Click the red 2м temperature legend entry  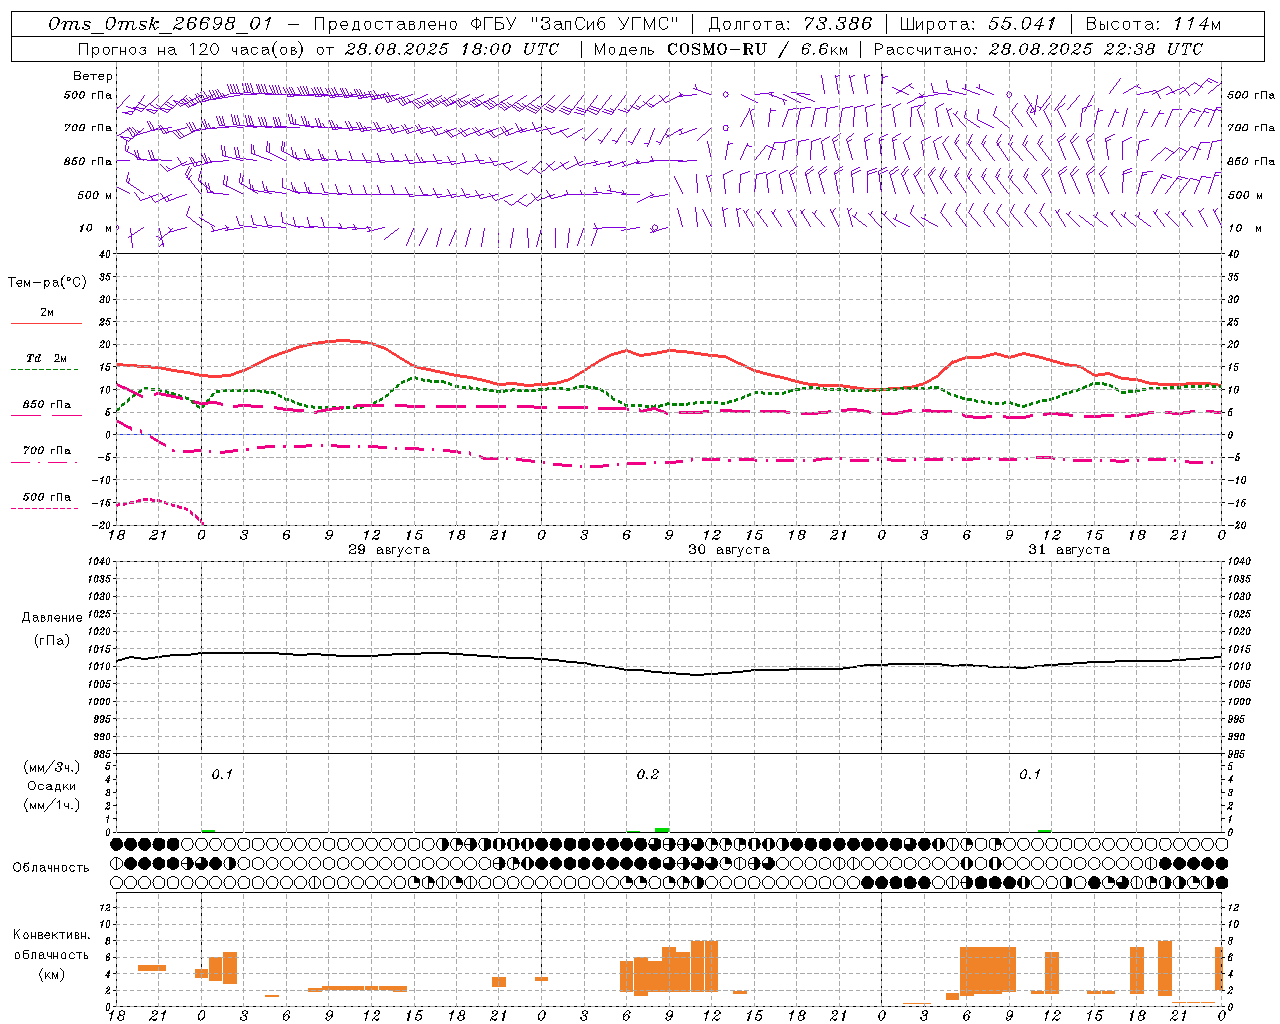46,316
